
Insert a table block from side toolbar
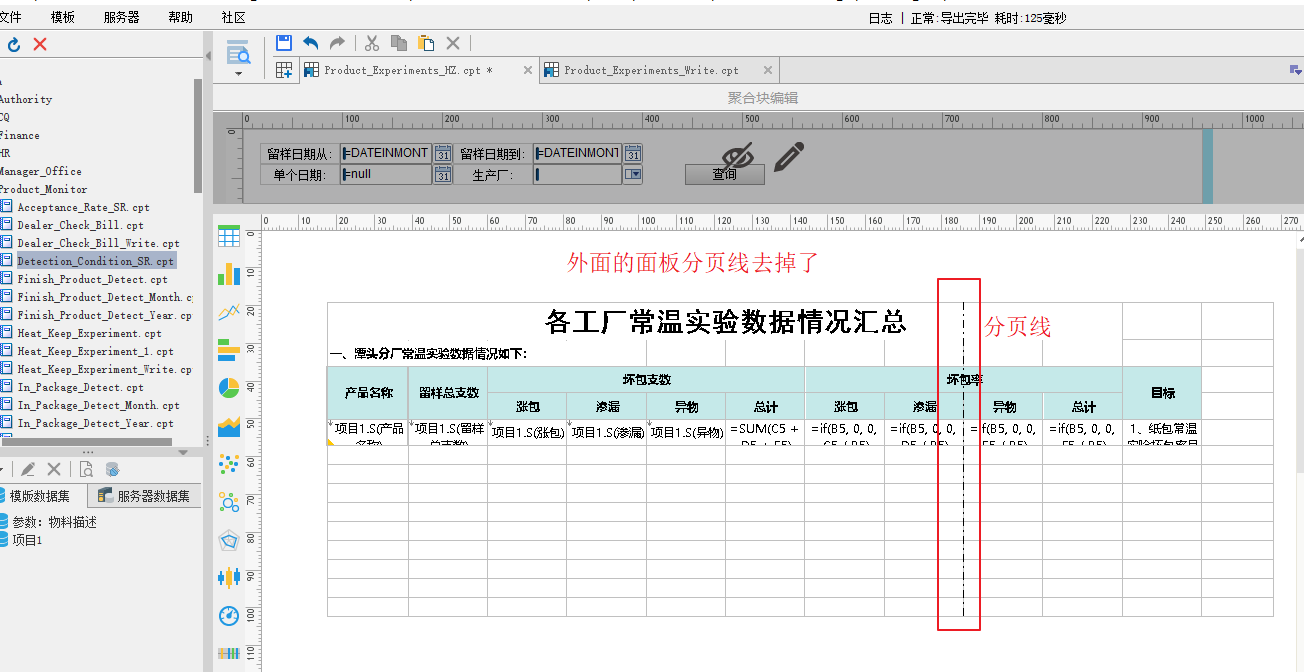229,237
